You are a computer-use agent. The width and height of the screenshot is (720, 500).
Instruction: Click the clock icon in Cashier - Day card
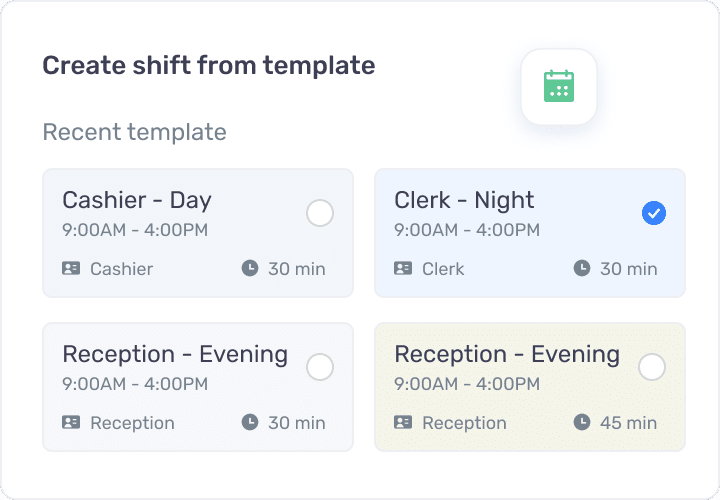[x=250, y=268]
